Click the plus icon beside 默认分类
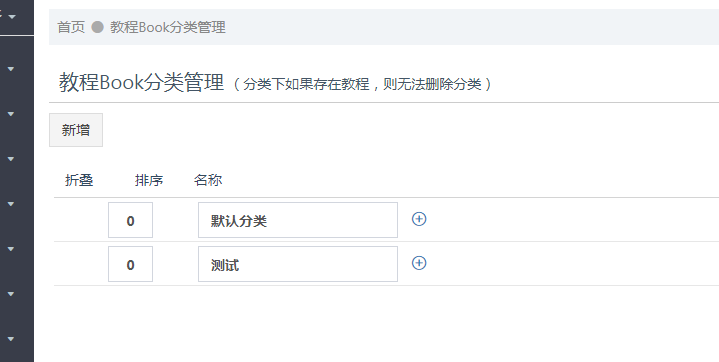719x362 pixels. point(419,219)
